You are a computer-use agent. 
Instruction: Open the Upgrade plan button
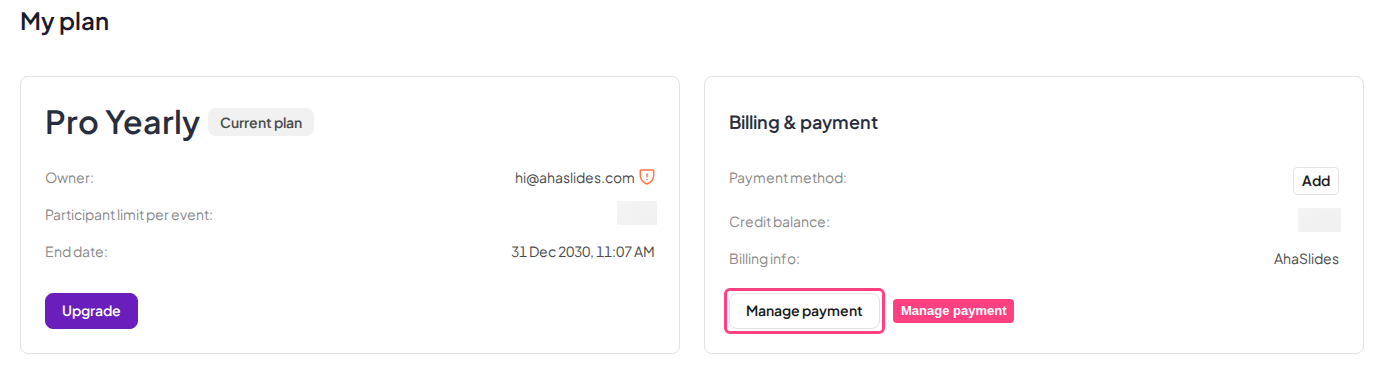91,311
